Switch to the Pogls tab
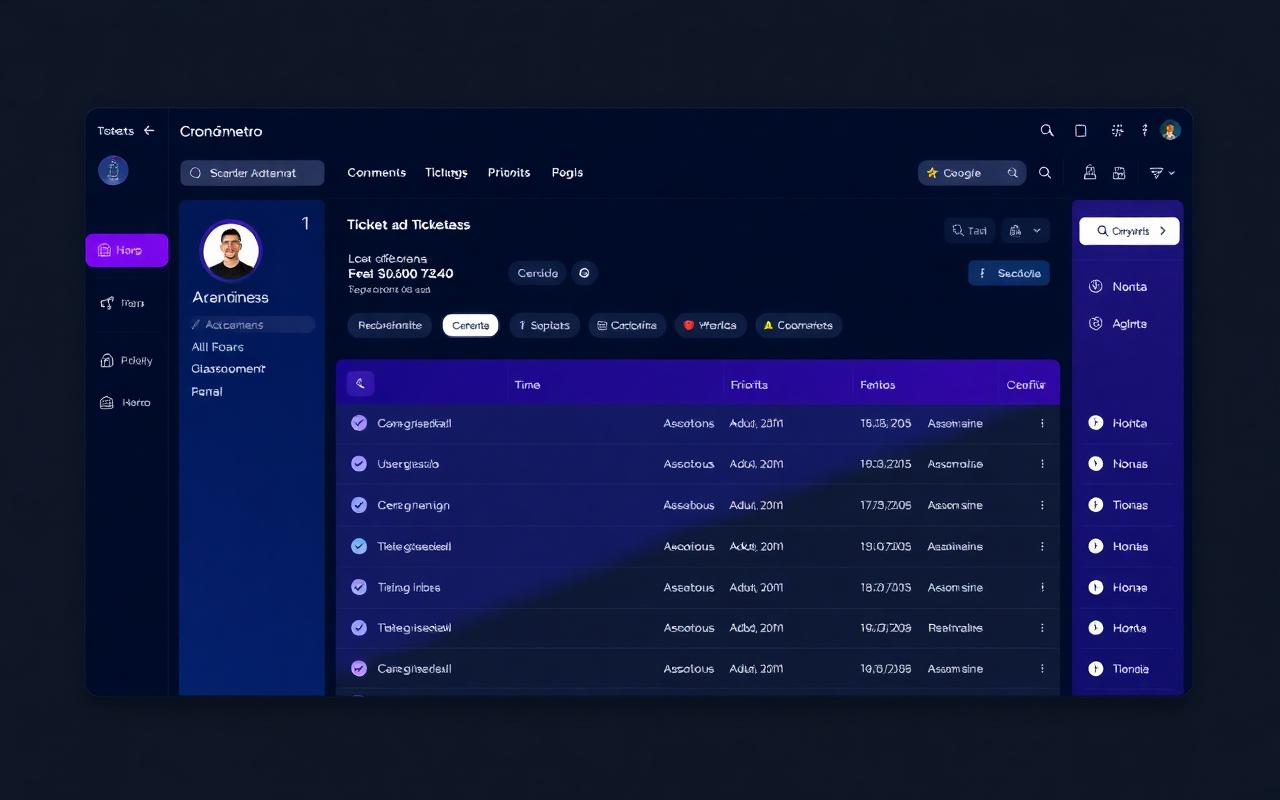This screenshot has height=800, width=1280. click(567, 173)
